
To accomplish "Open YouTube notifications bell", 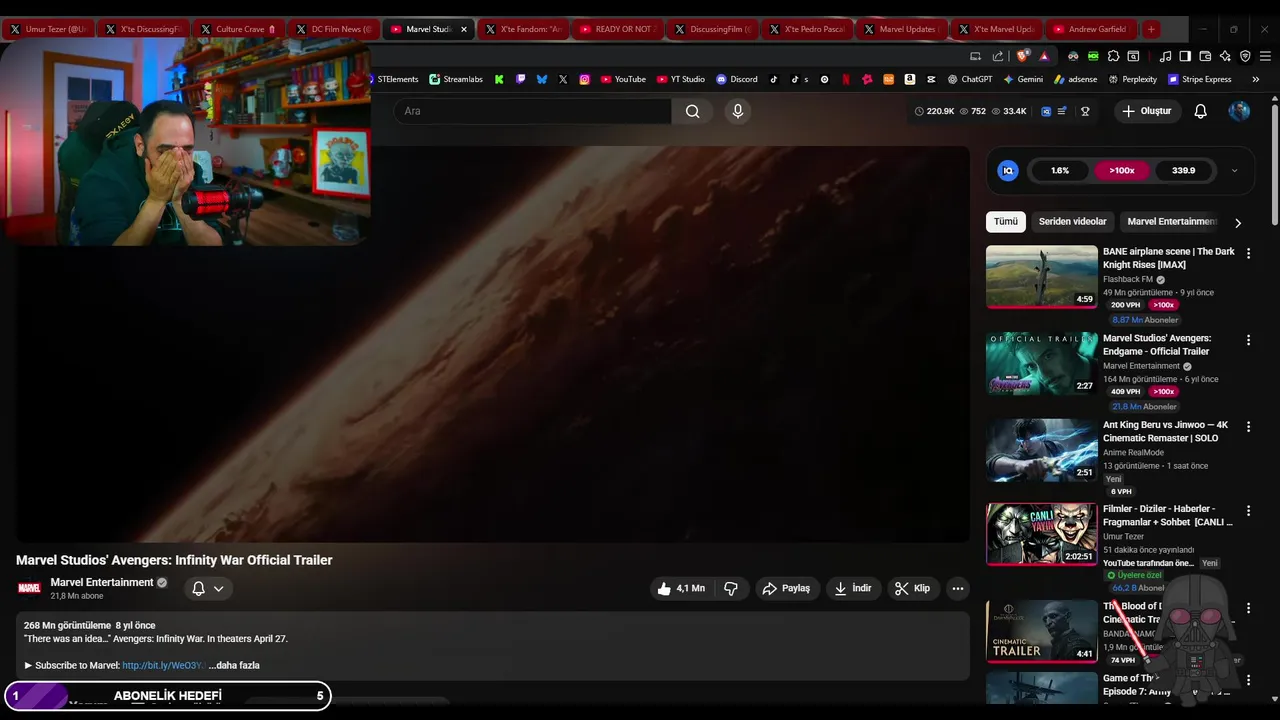I will coord(1201,111).
